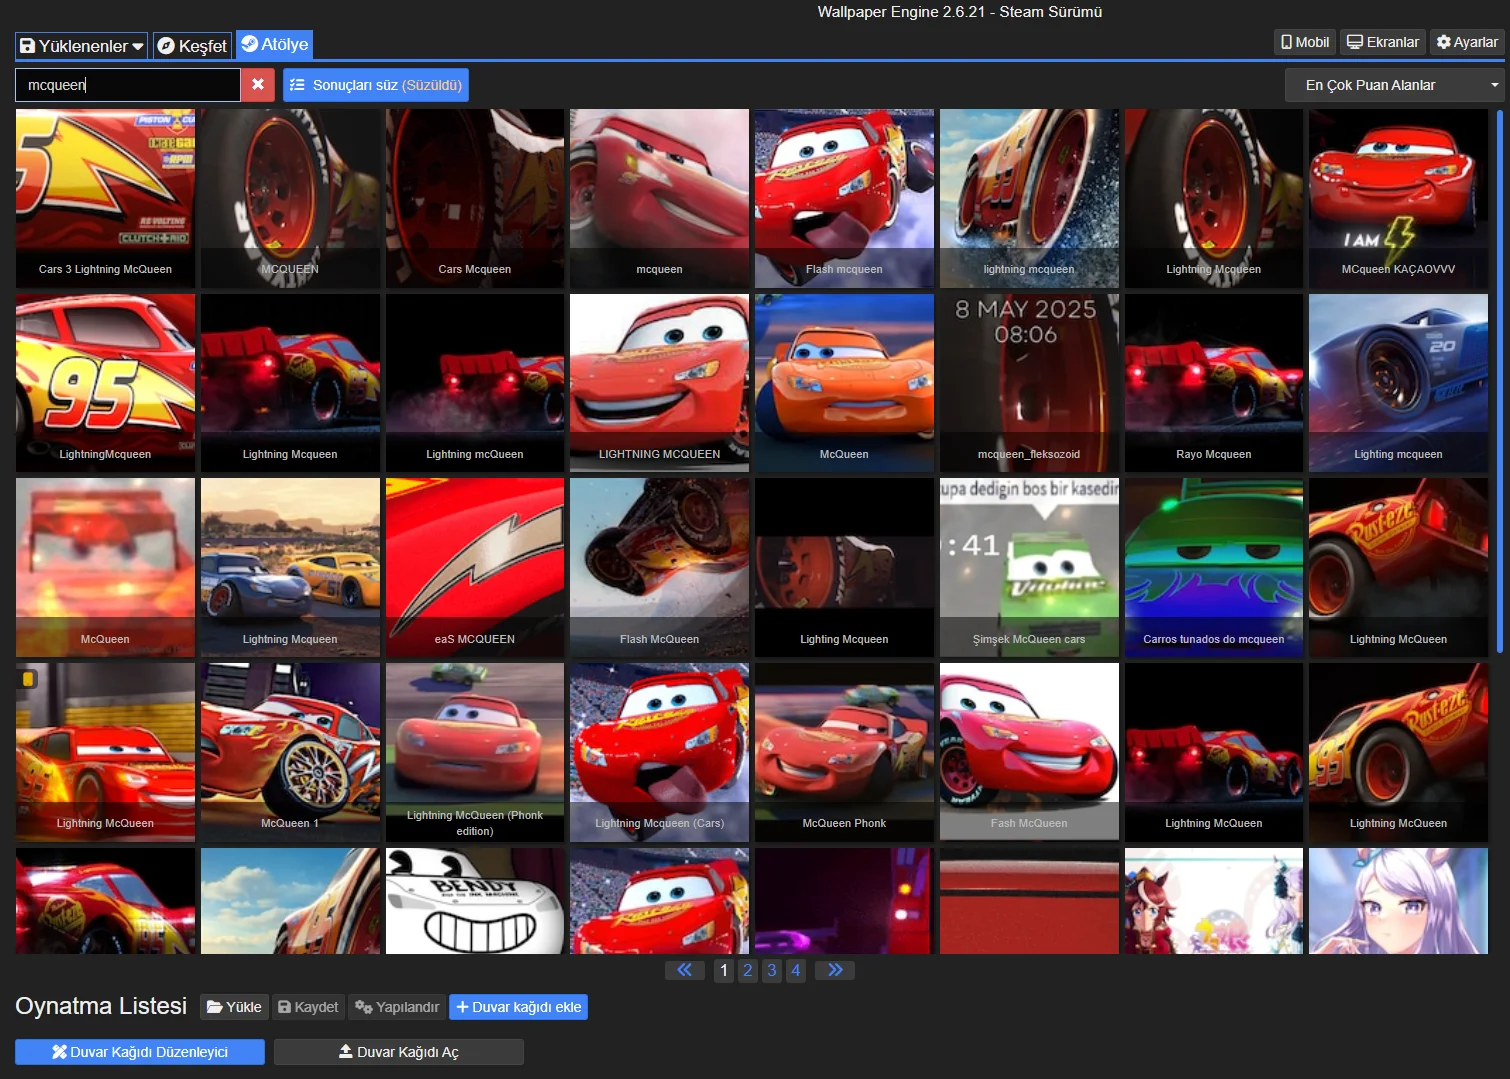Switch to the Atölye tab
The height and width of the screenshot is (1079, 1510).
tap(275, 44)
